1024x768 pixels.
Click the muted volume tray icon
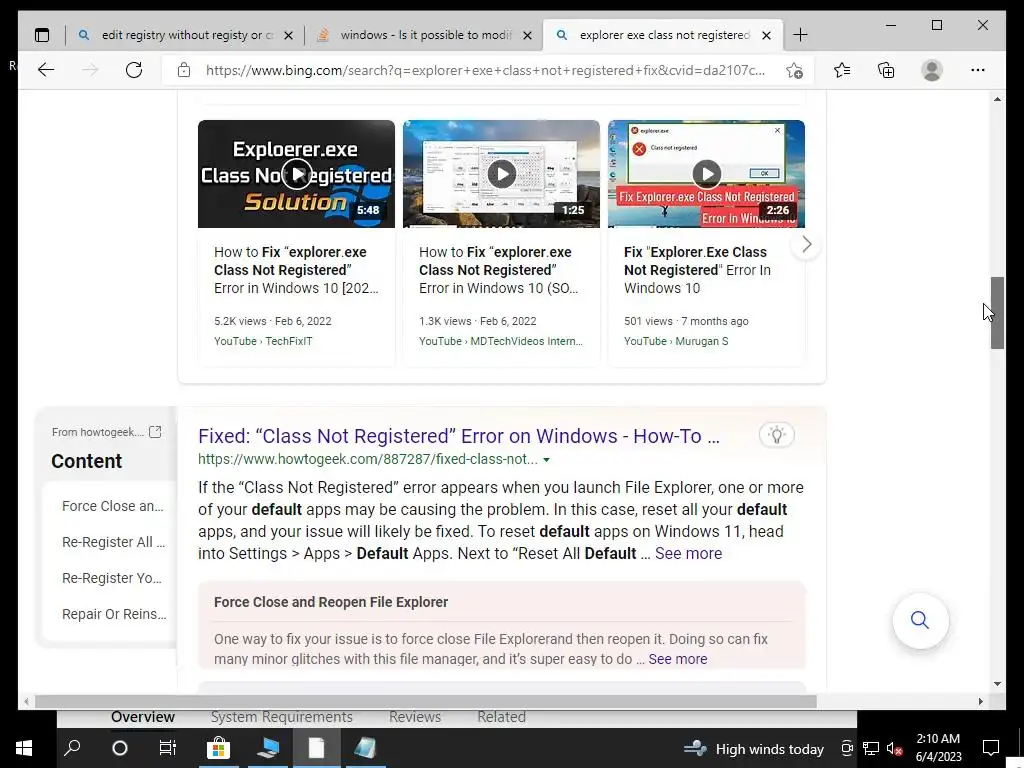894,748
